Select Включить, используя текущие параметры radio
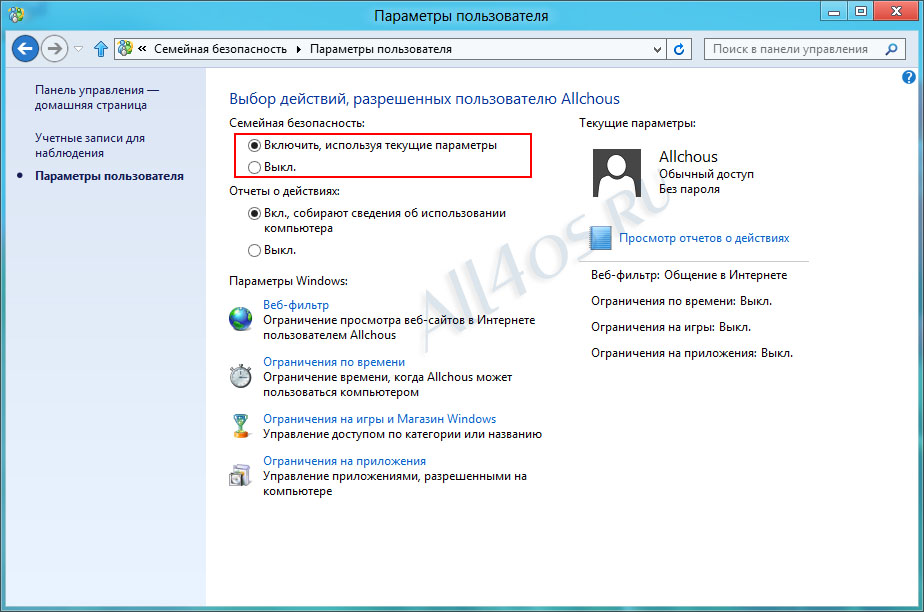This screenshot has width=924, height=612. tap(254, 145)
